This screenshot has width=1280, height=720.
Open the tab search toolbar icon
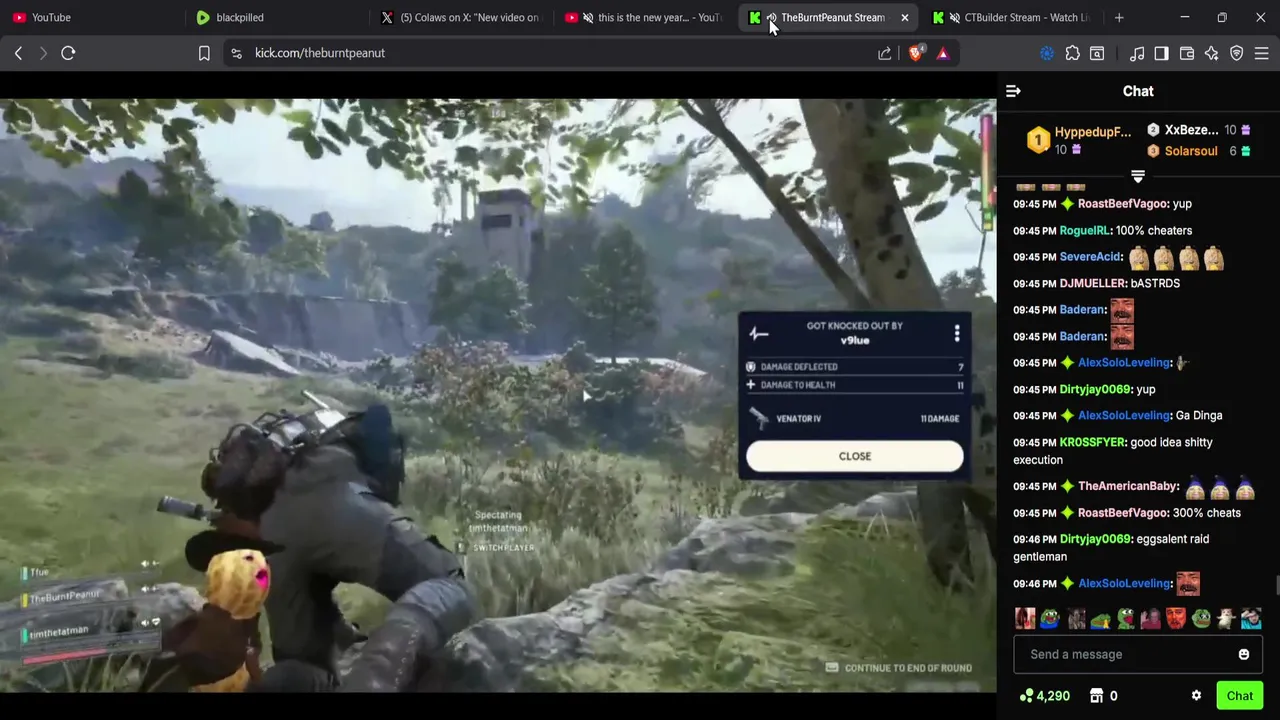(x=1097, y=53)
